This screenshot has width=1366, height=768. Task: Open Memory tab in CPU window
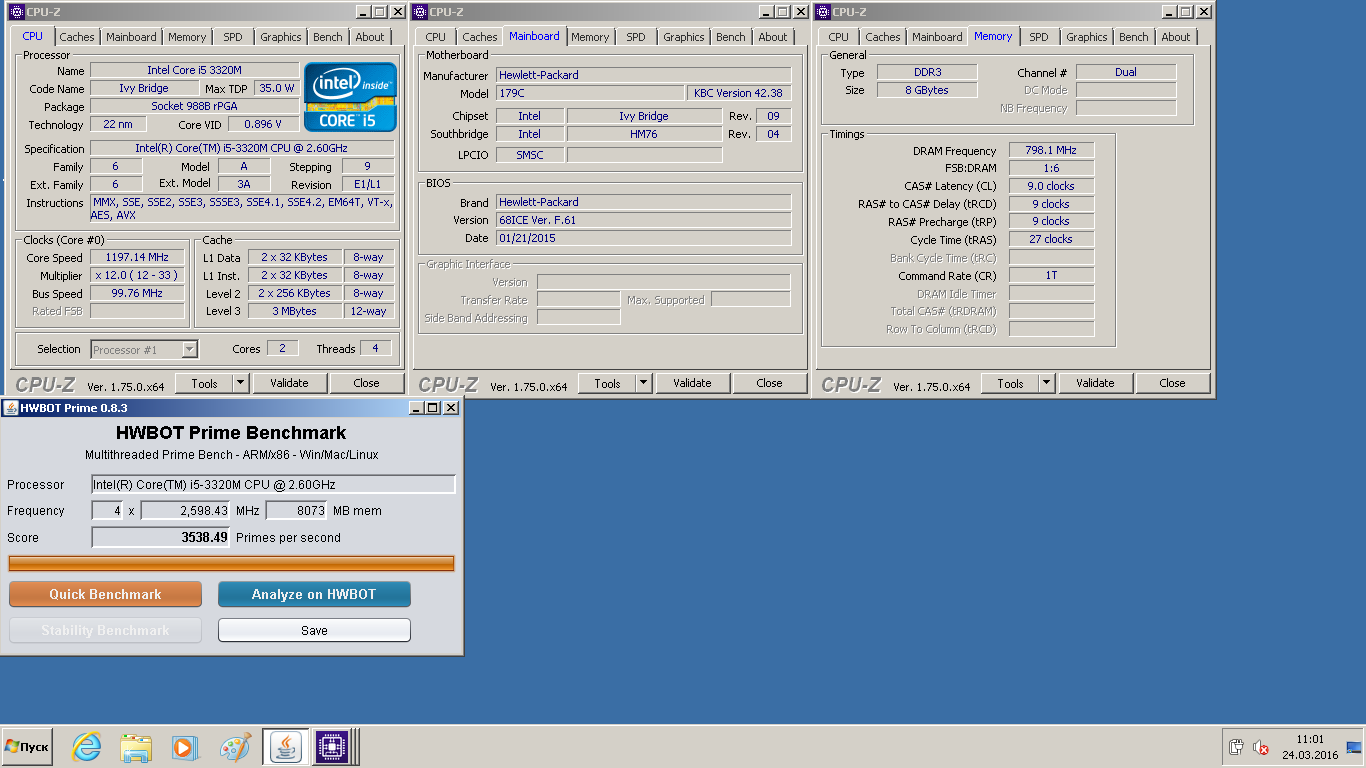pos(187,37)
